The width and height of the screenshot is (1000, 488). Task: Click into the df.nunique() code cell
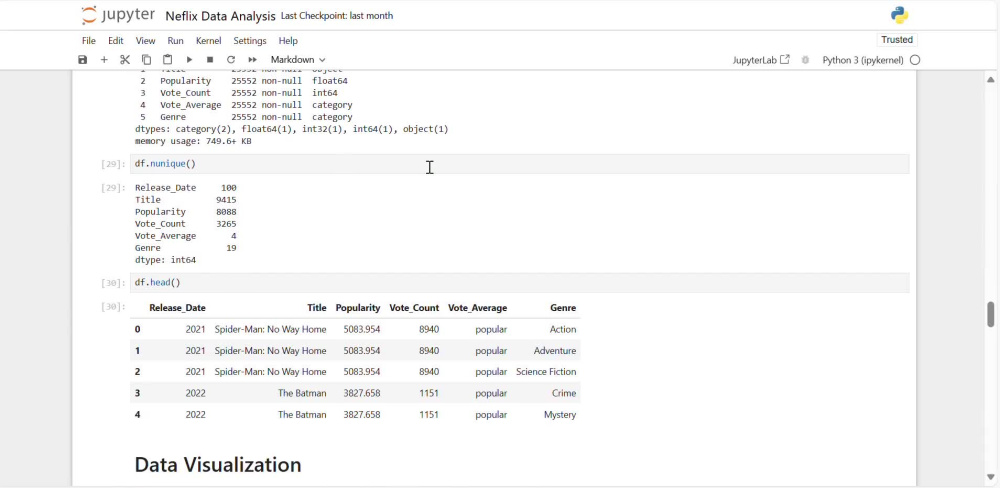[519, 164]
